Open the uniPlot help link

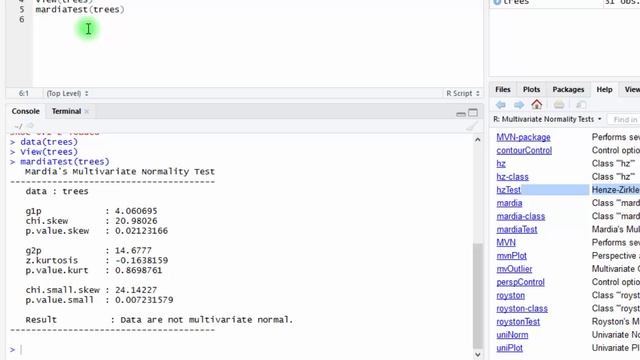point(509,348)
